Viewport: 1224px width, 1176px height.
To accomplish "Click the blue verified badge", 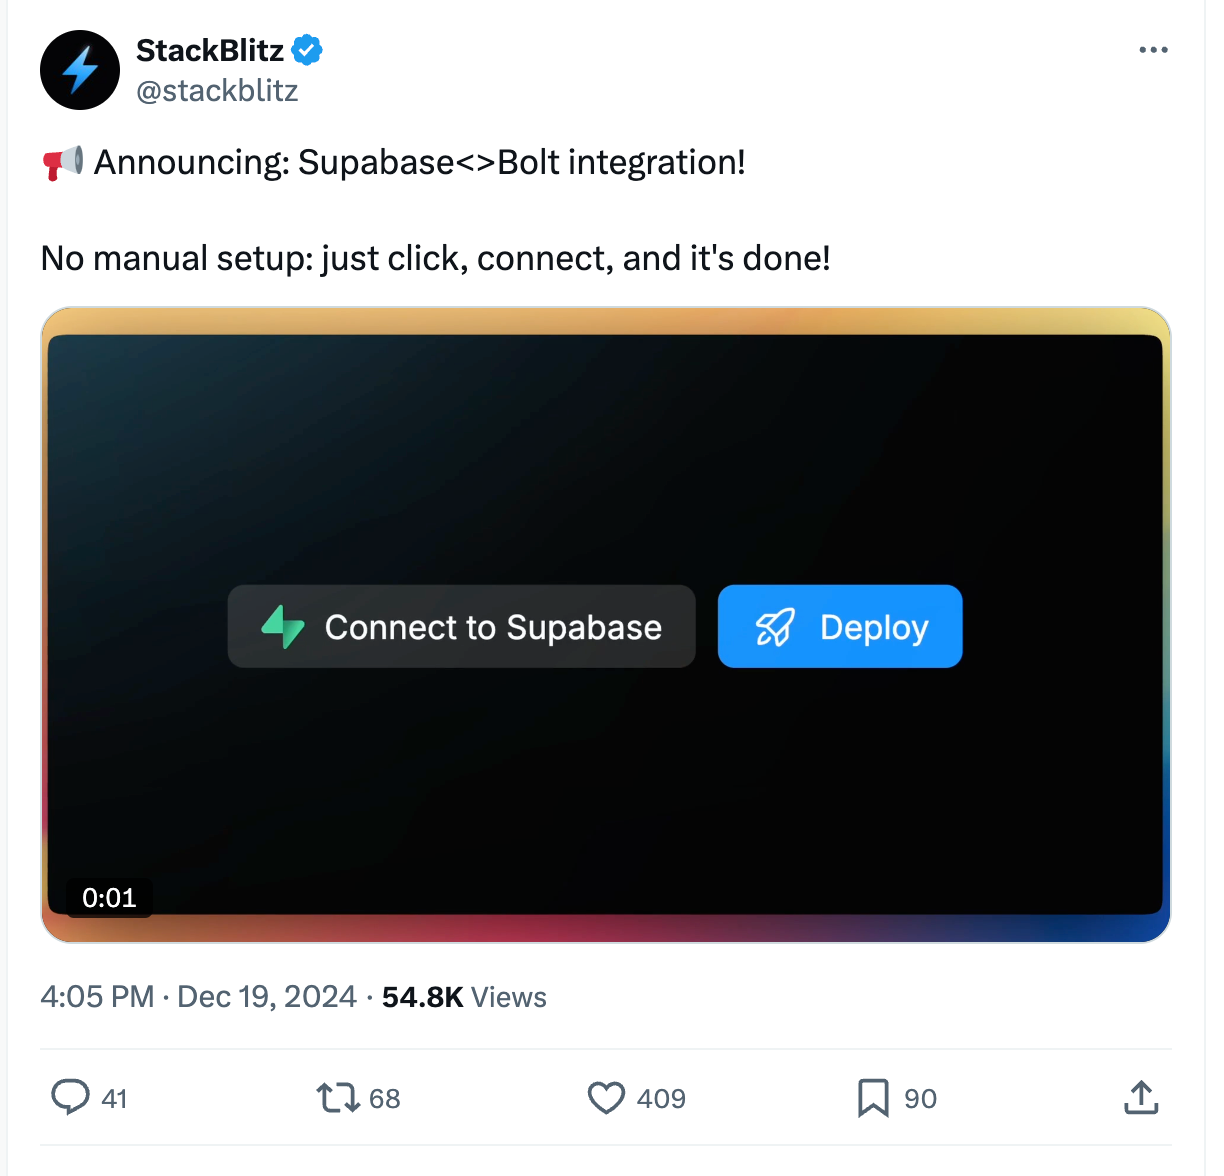I will [307, 48].
